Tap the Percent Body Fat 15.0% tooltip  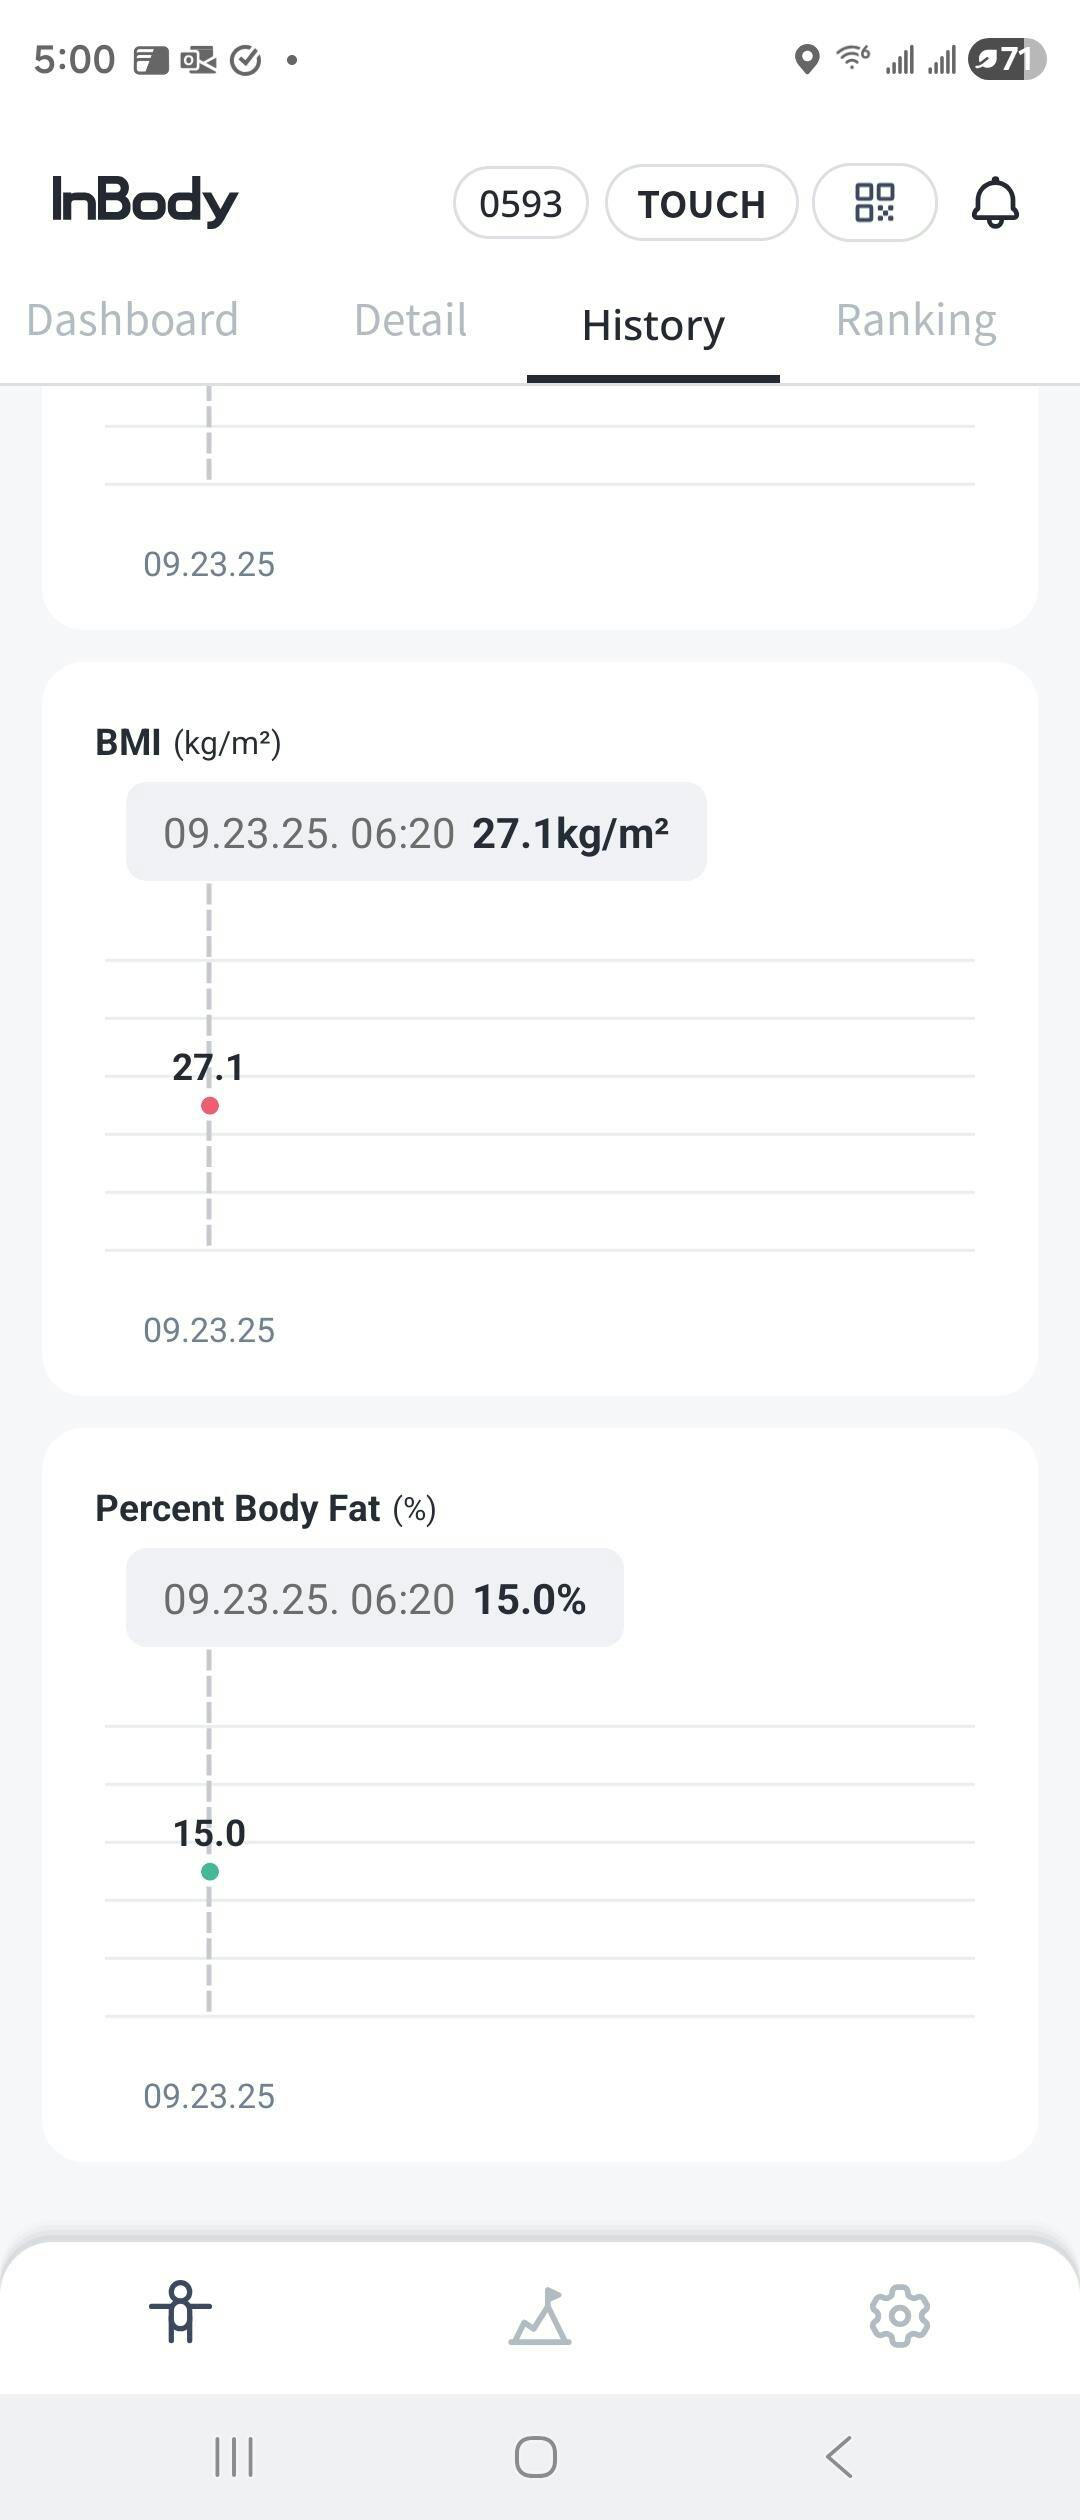pos(374,1598)
